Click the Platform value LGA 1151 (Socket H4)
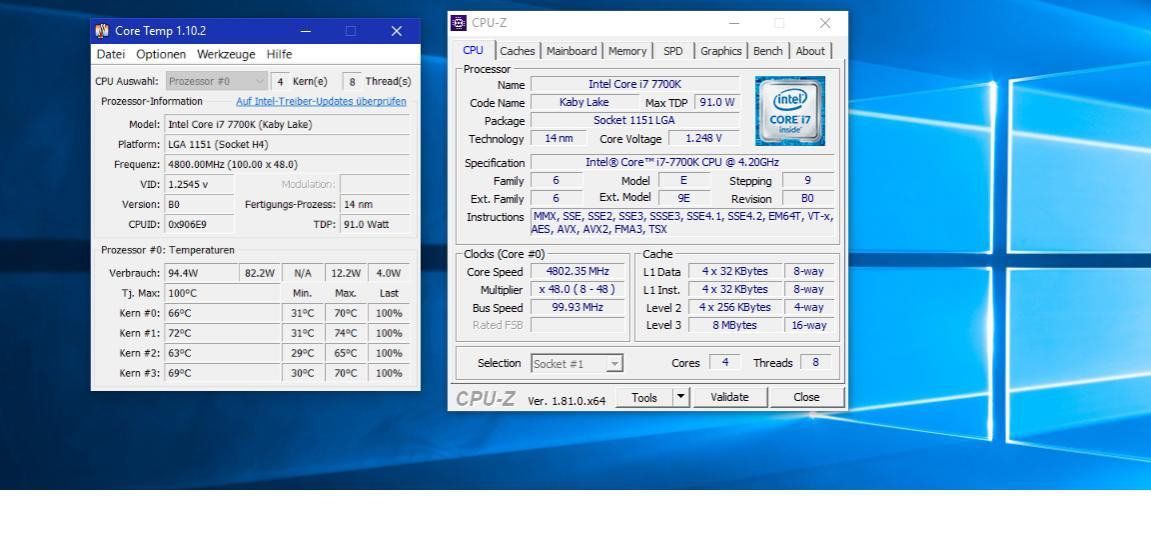Image resolution: width=1151 pixels, height=539 pixels. [x=287, y=145]
